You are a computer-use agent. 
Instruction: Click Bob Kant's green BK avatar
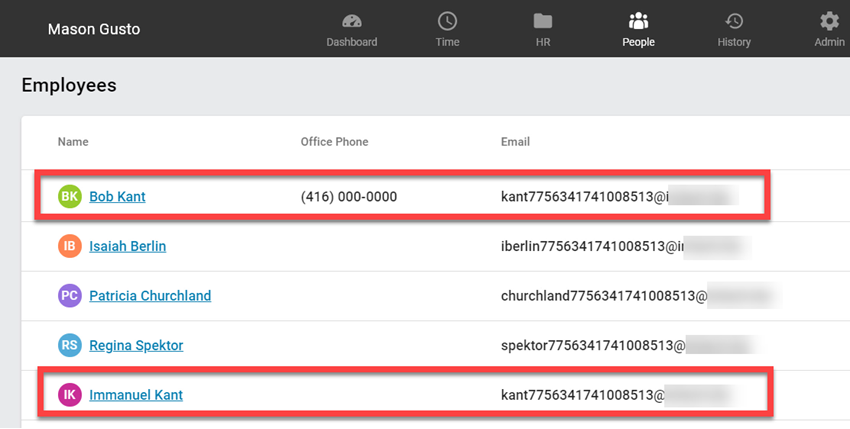[70, 197]
